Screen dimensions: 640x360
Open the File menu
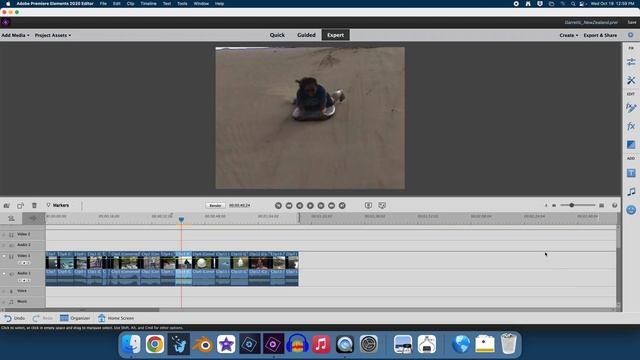[103, 3]
